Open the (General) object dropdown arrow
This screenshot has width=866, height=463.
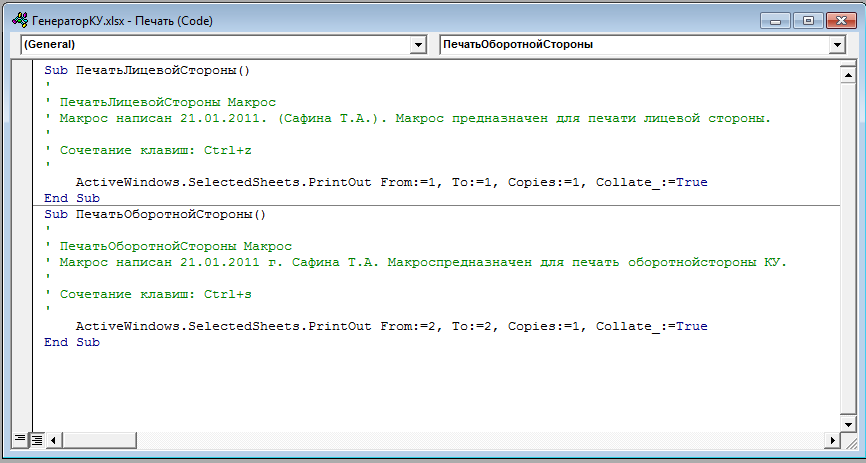(x=419, y=45)
